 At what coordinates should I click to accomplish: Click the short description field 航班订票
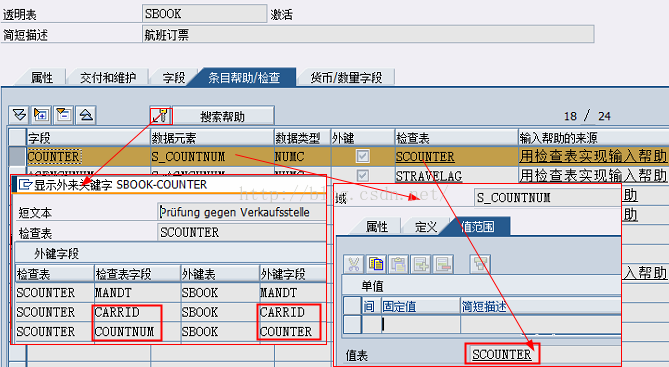368,34
